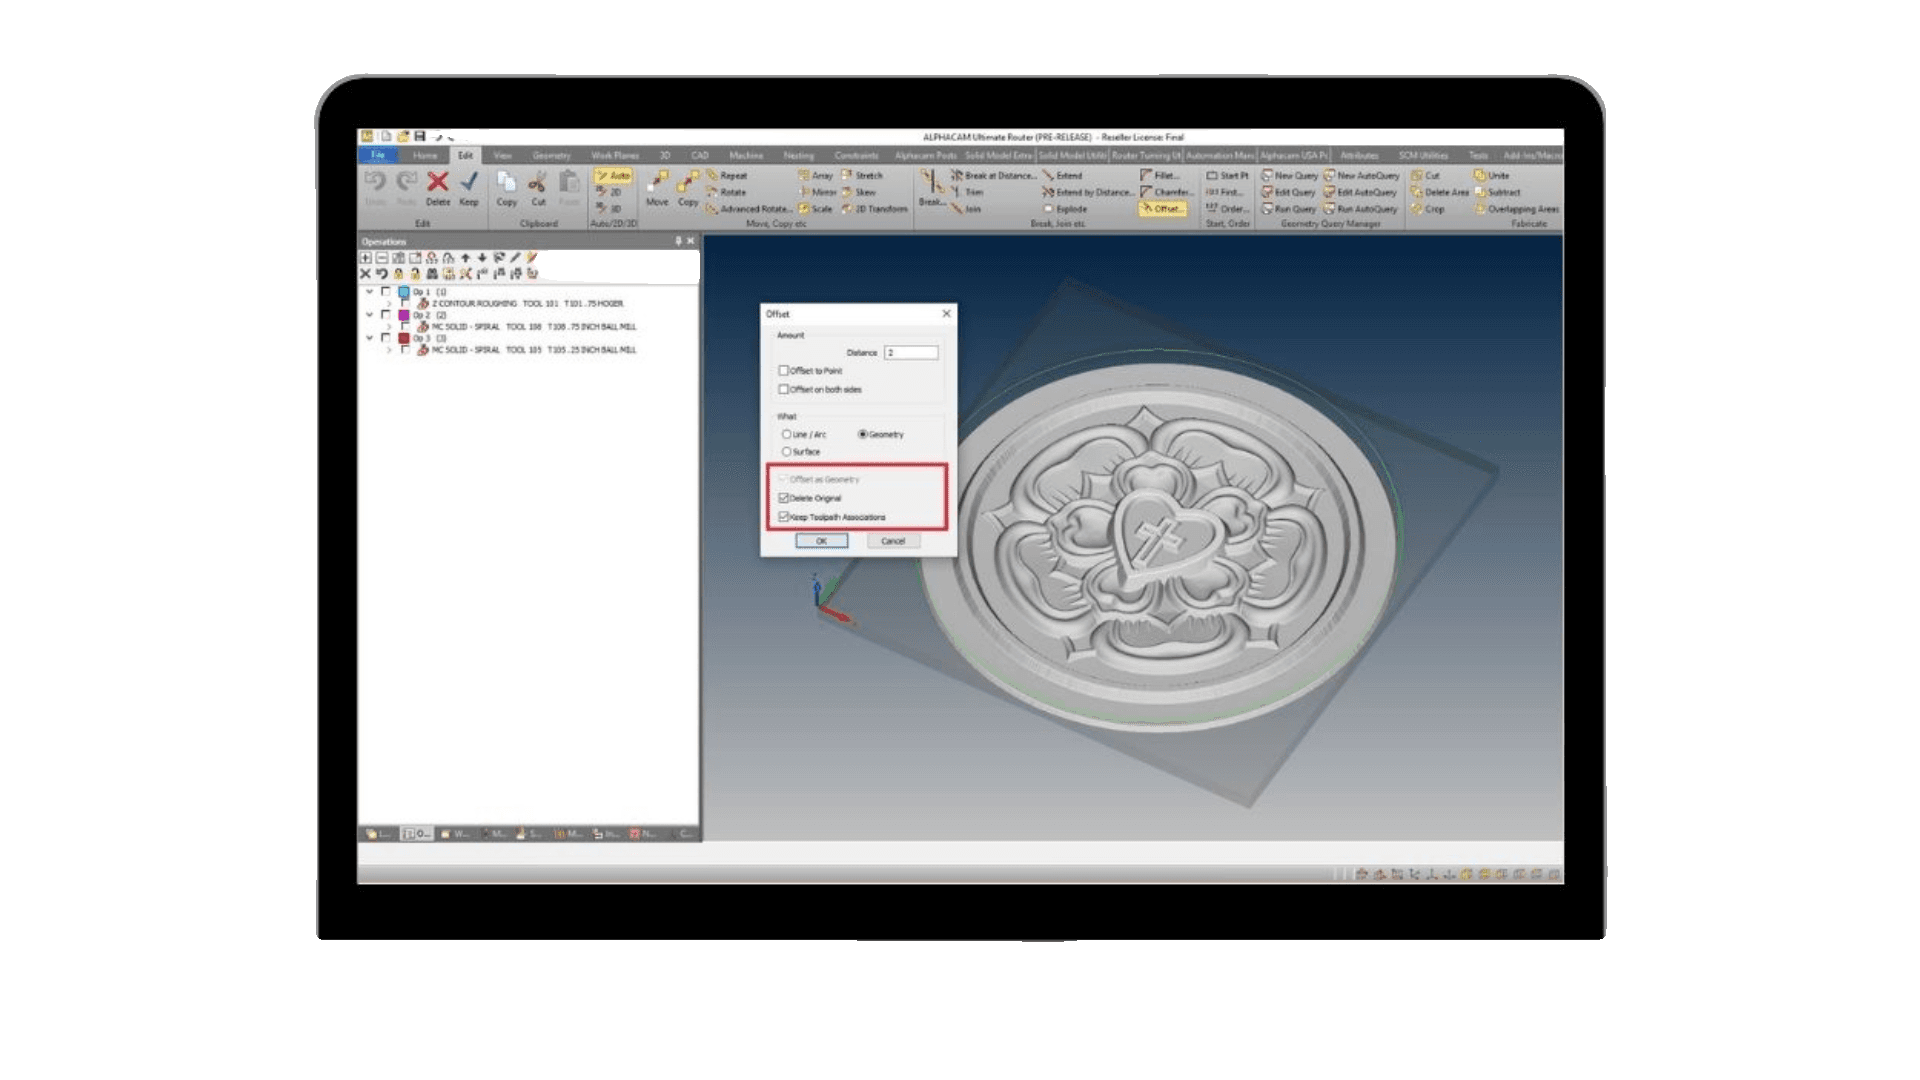Click the Op 2 magenta color swatch
Viewport: 1920px width, 1080px height.
[x=404, y=315]
